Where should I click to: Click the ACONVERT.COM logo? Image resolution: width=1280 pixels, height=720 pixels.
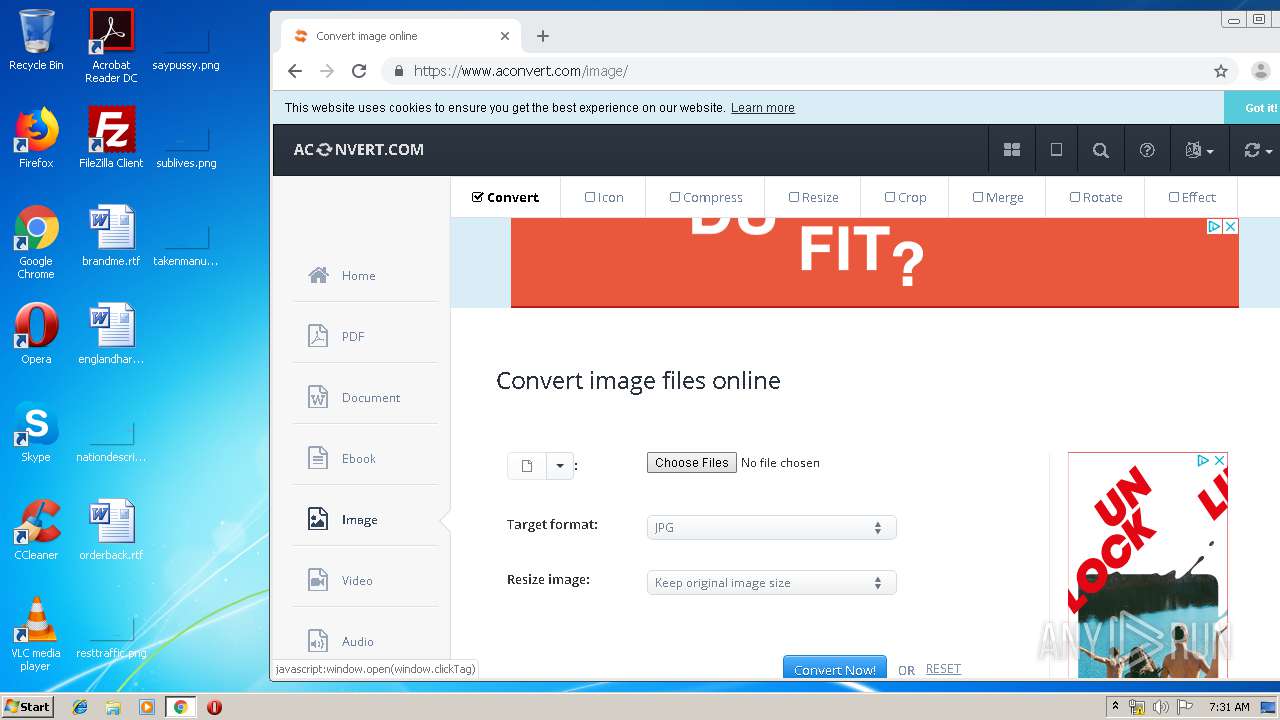pyautogui.click(x=358, y=150)
